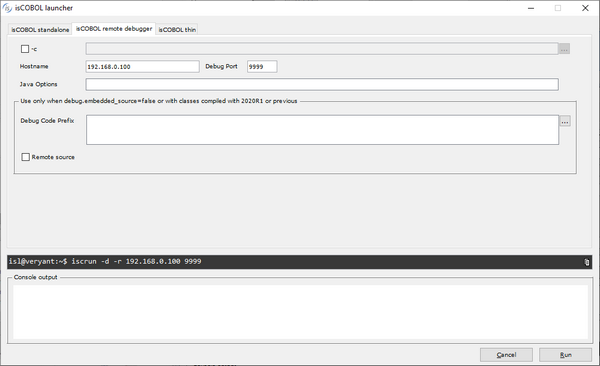Open the isCOBOL thin tab
The image size is (600, 366).
pyautogui.click(x=177, y=29)
